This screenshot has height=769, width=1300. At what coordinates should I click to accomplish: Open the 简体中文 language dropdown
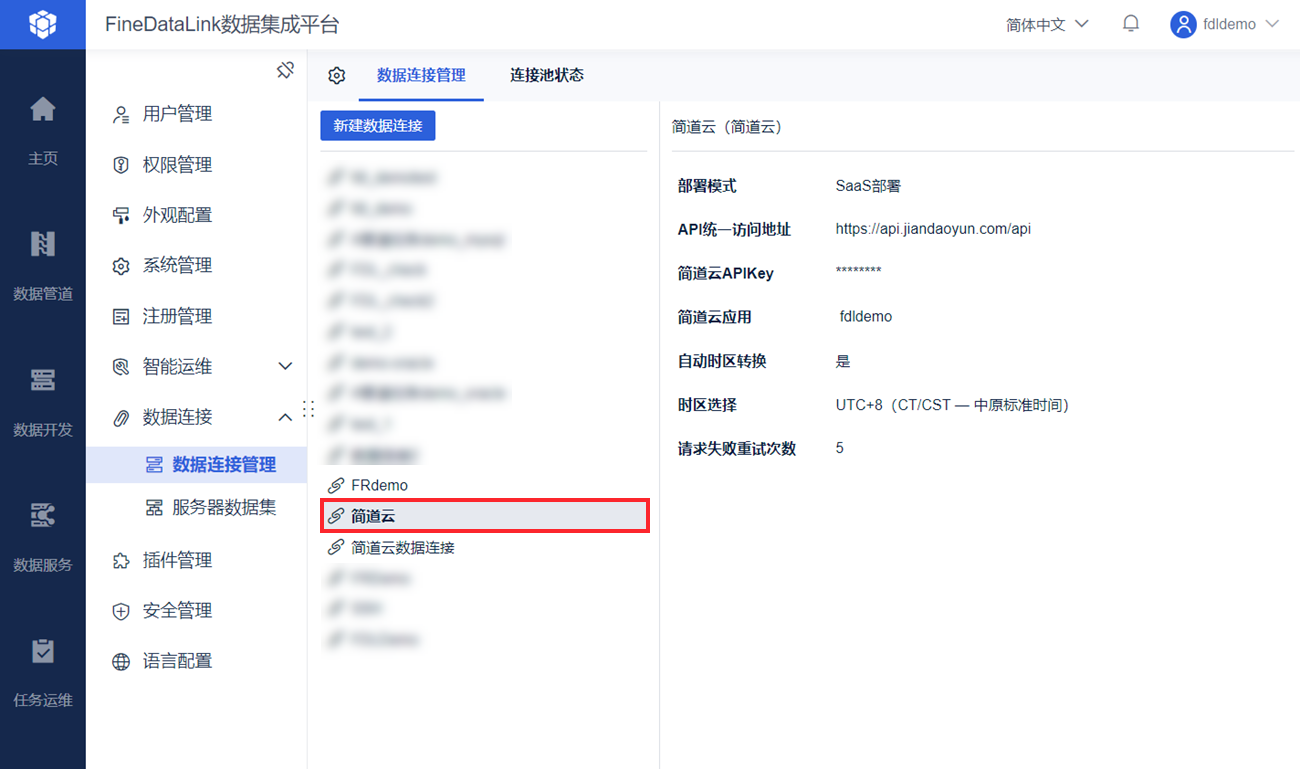click(x=1047, y=25)
